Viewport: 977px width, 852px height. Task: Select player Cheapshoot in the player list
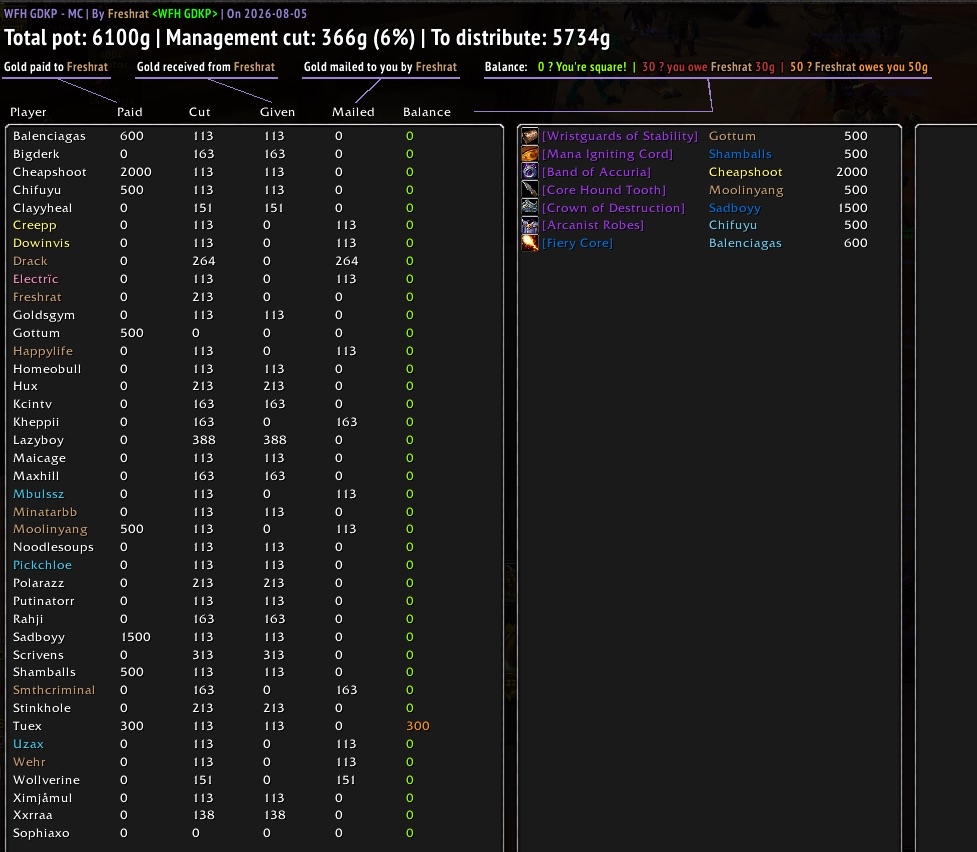pyautogui.click(x=254, y=172)
